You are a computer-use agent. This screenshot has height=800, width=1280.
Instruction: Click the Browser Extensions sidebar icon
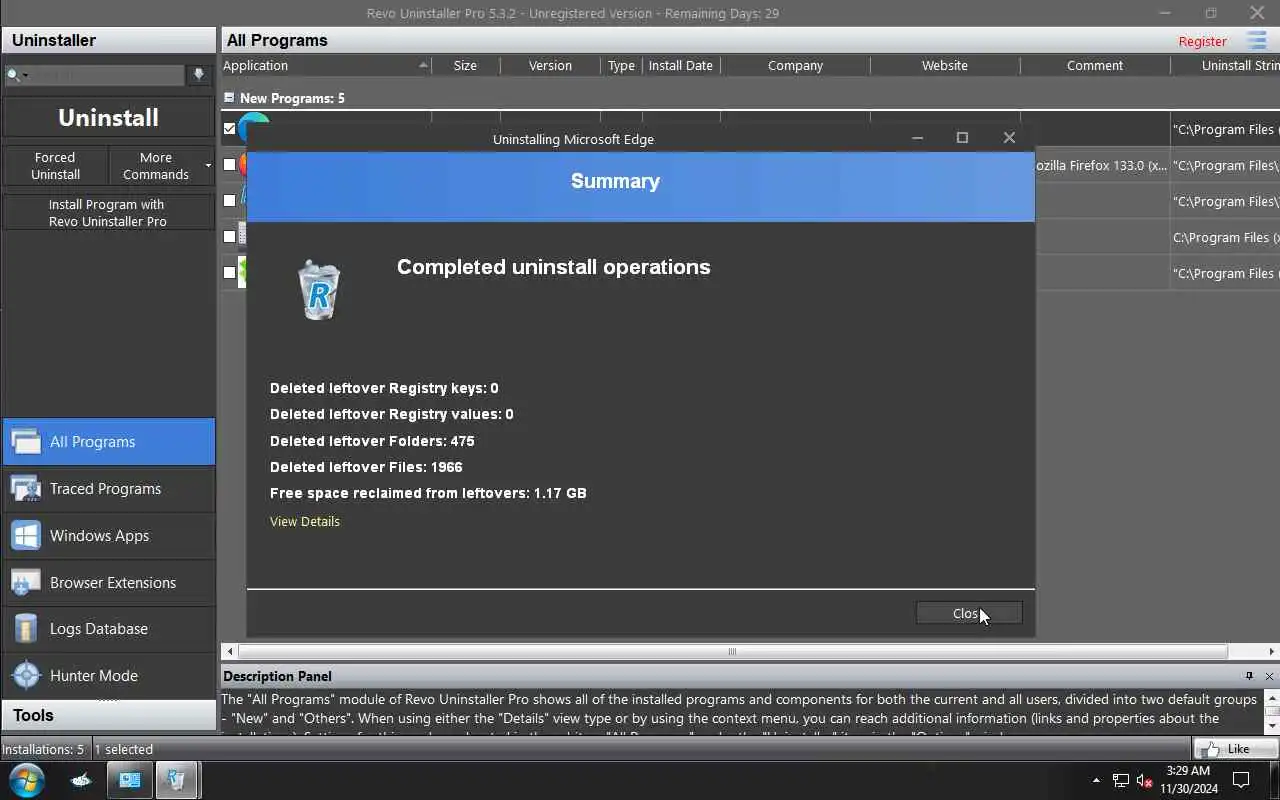[26, 582]
